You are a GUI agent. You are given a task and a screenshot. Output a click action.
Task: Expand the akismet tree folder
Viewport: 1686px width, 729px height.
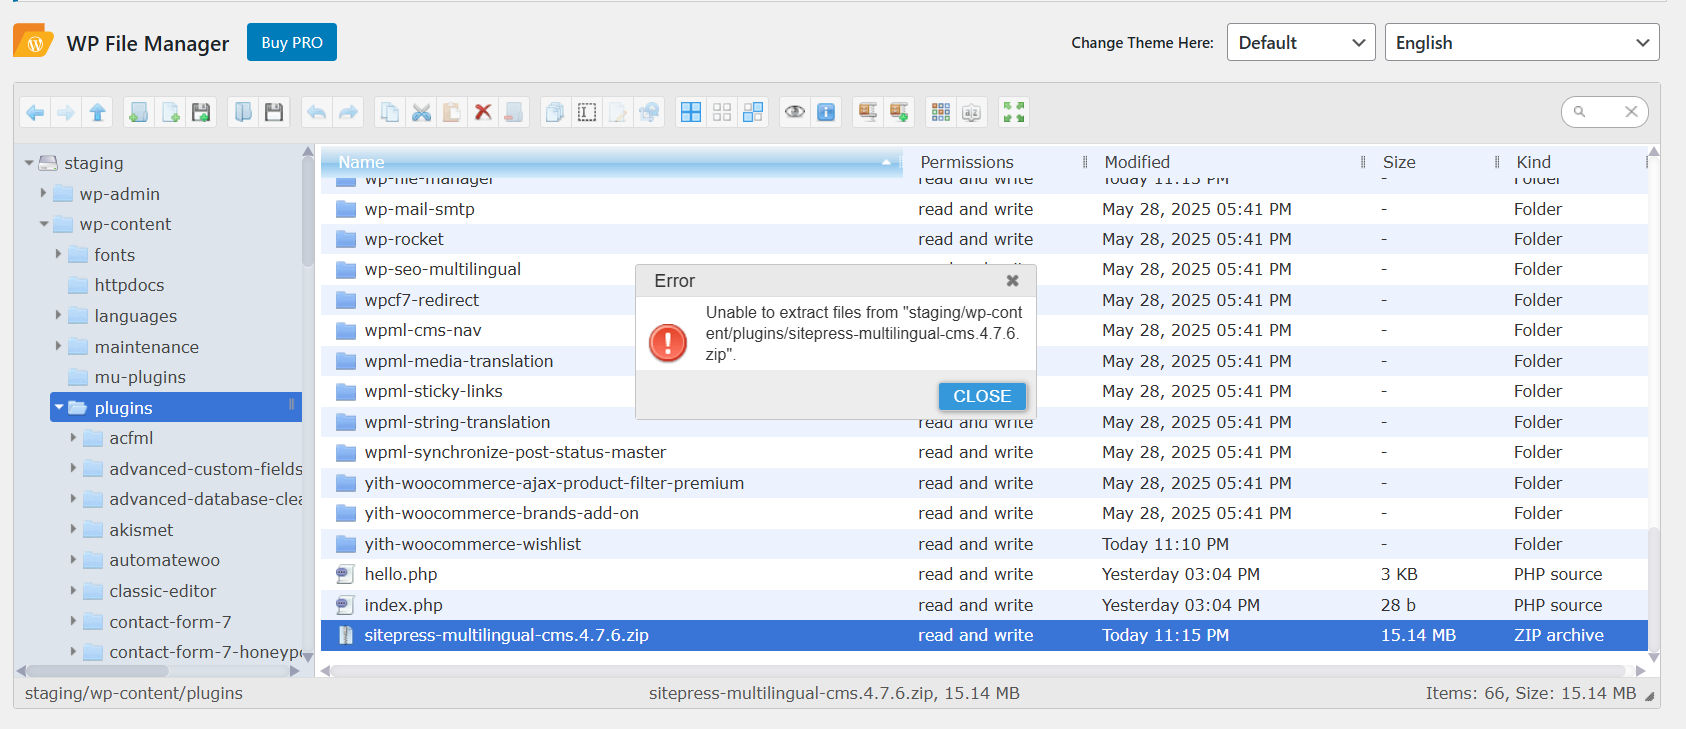coord(74,529)
